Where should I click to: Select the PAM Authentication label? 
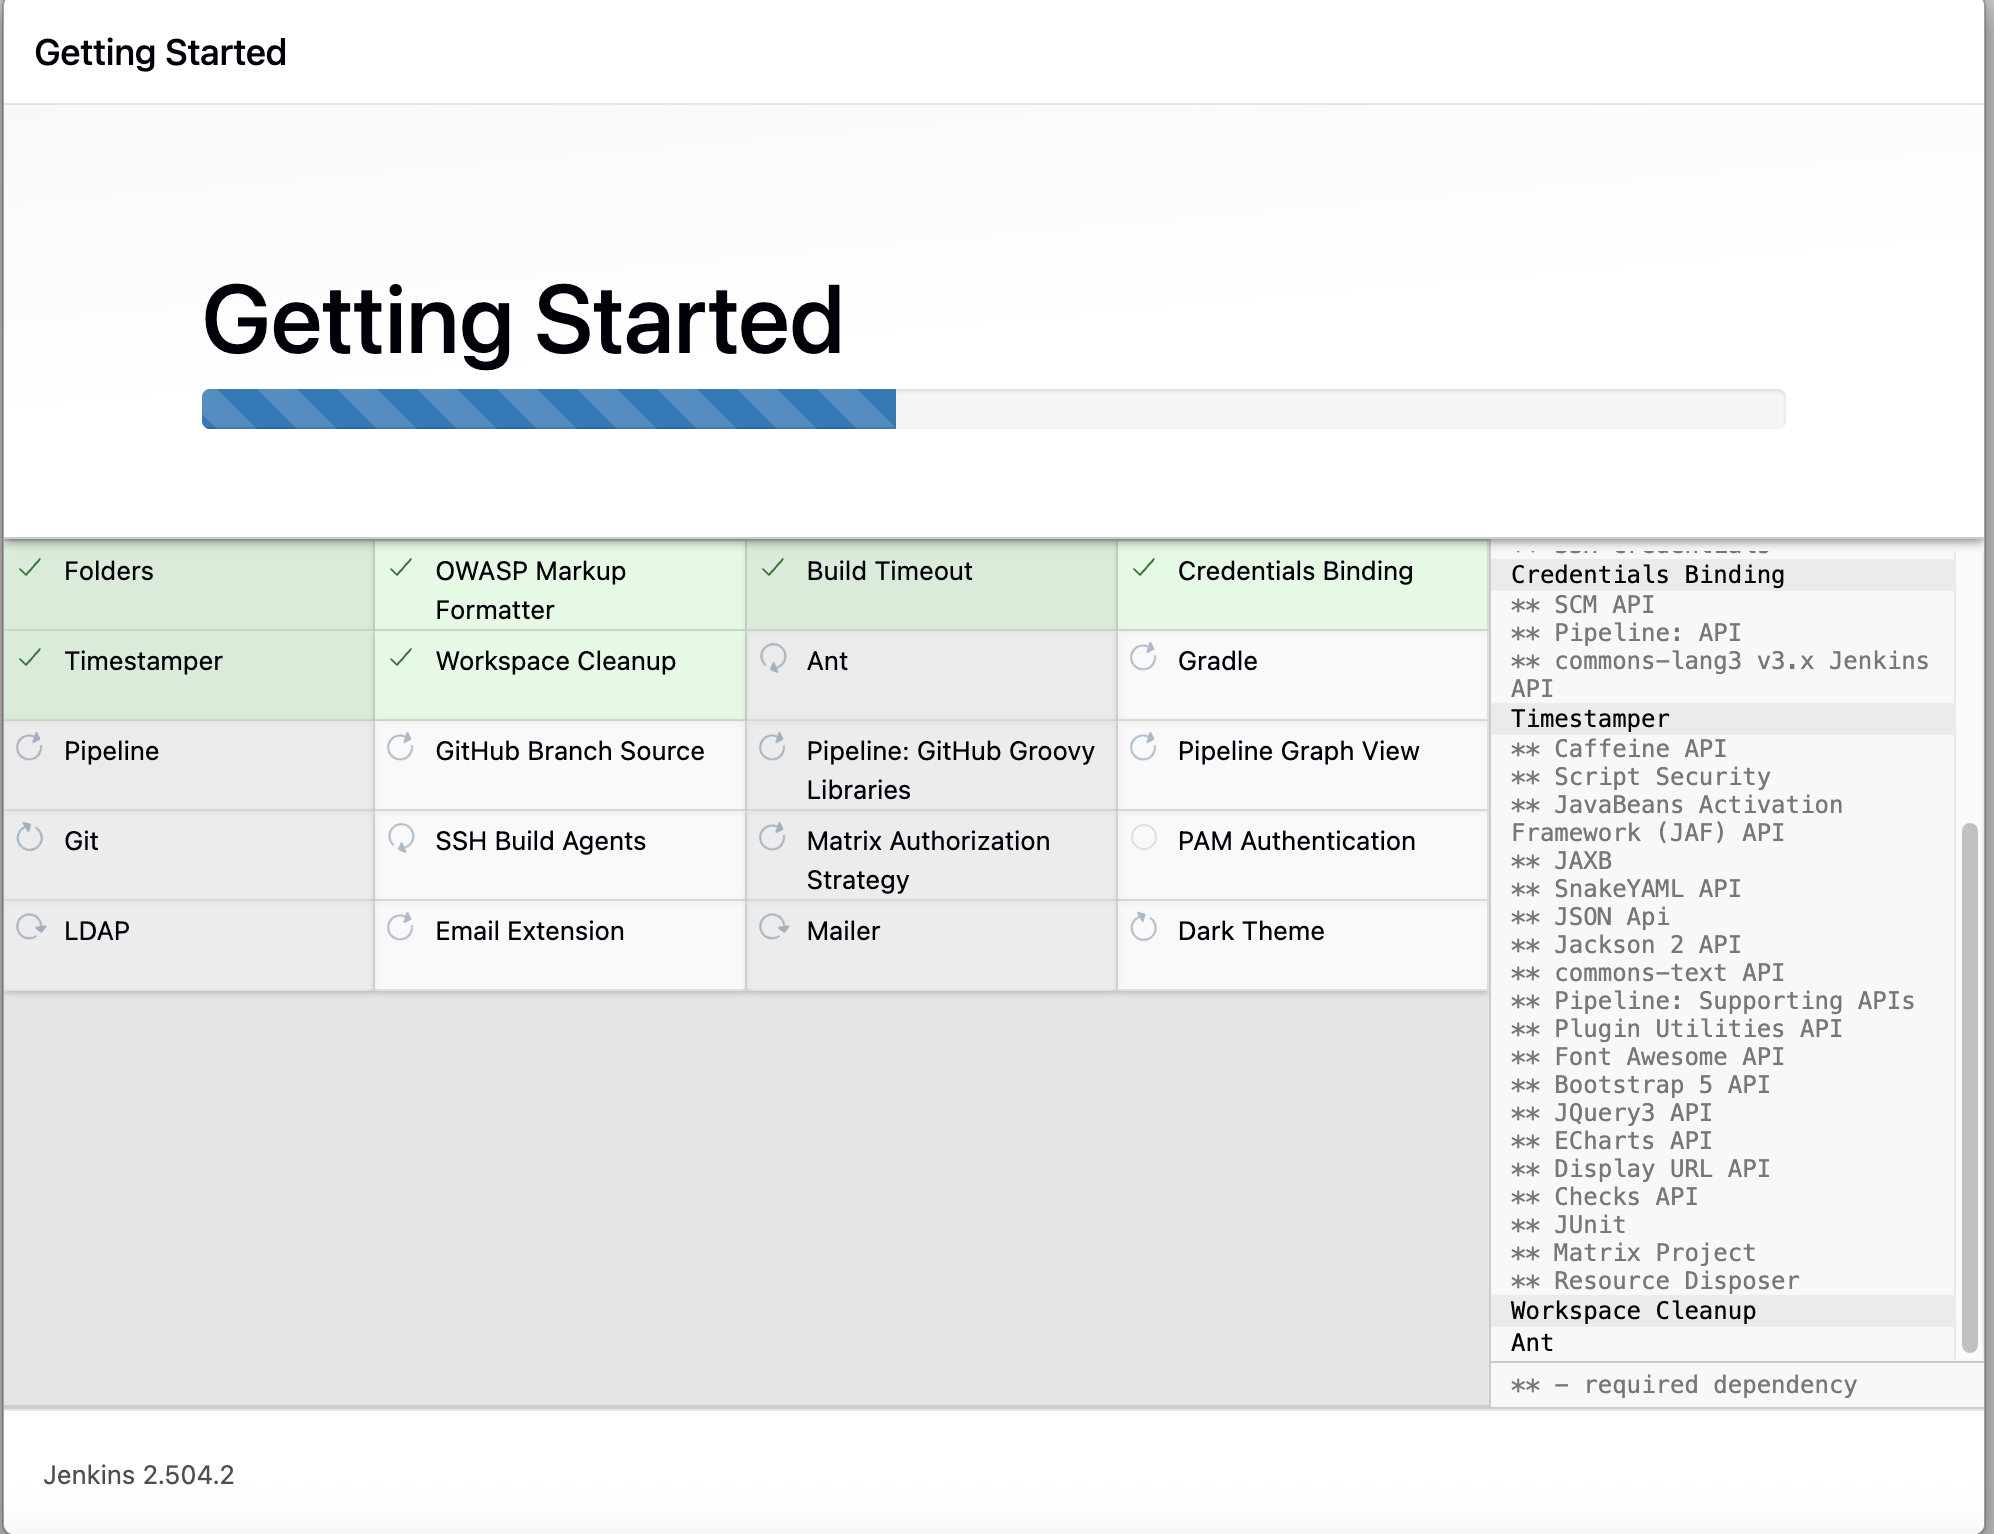(1296, 841)
